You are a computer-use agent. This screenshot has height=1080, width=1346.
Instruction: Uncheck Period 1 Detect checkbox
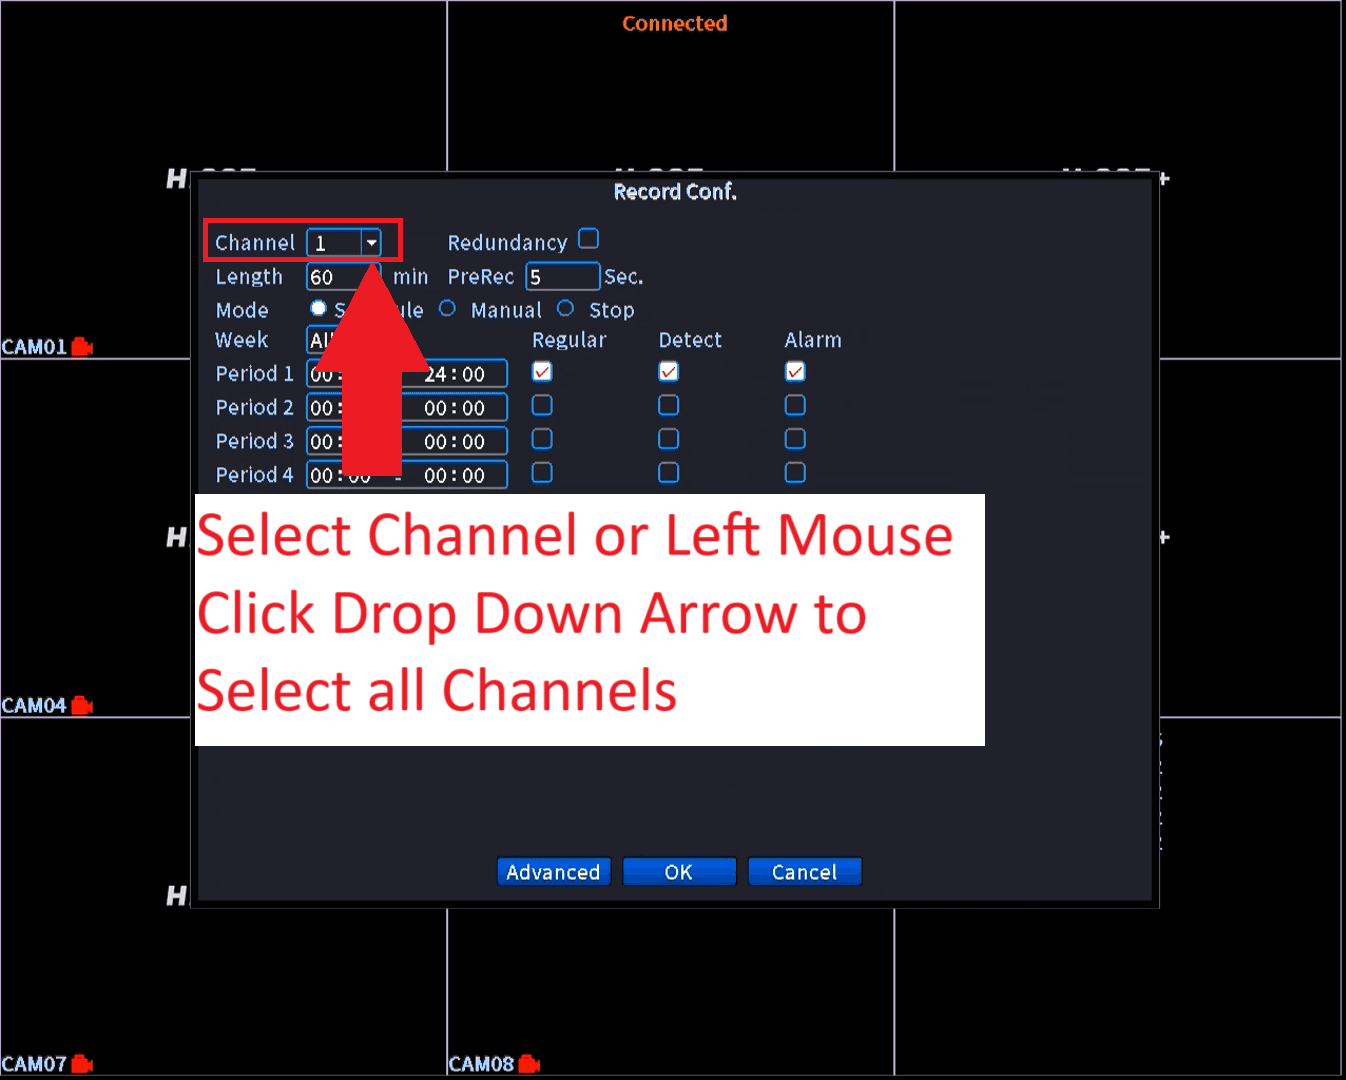669,372
